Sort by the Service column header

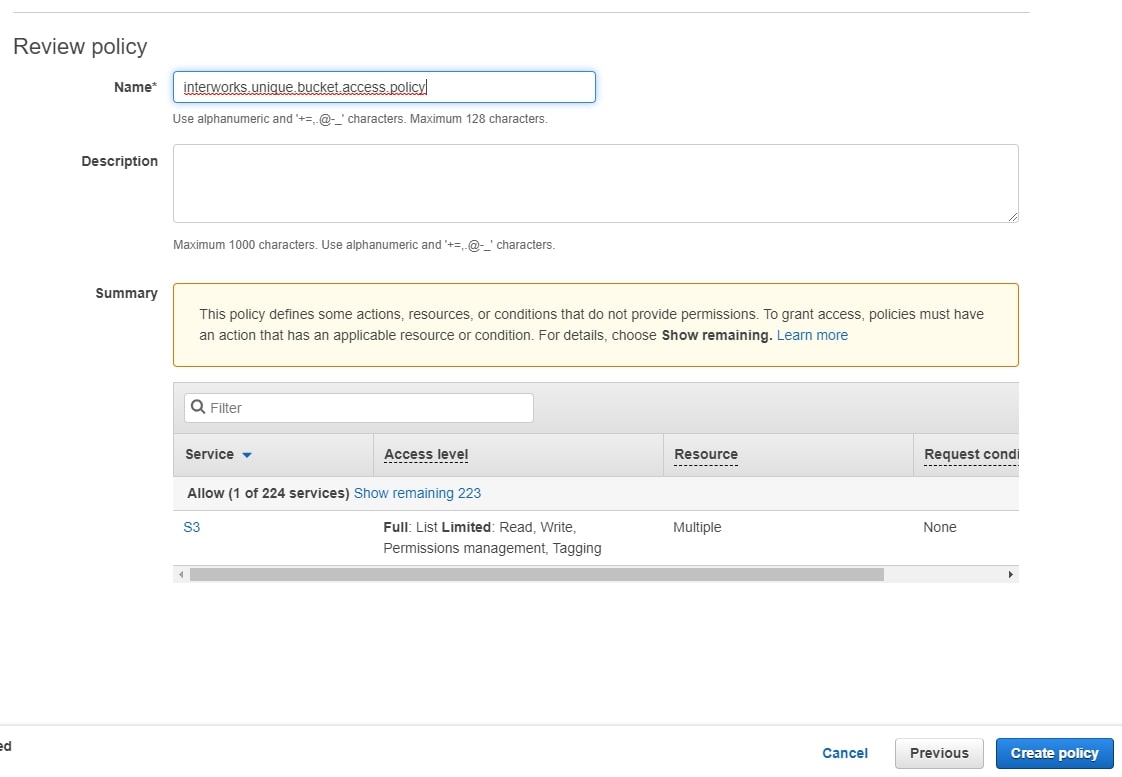click(209, 454)
